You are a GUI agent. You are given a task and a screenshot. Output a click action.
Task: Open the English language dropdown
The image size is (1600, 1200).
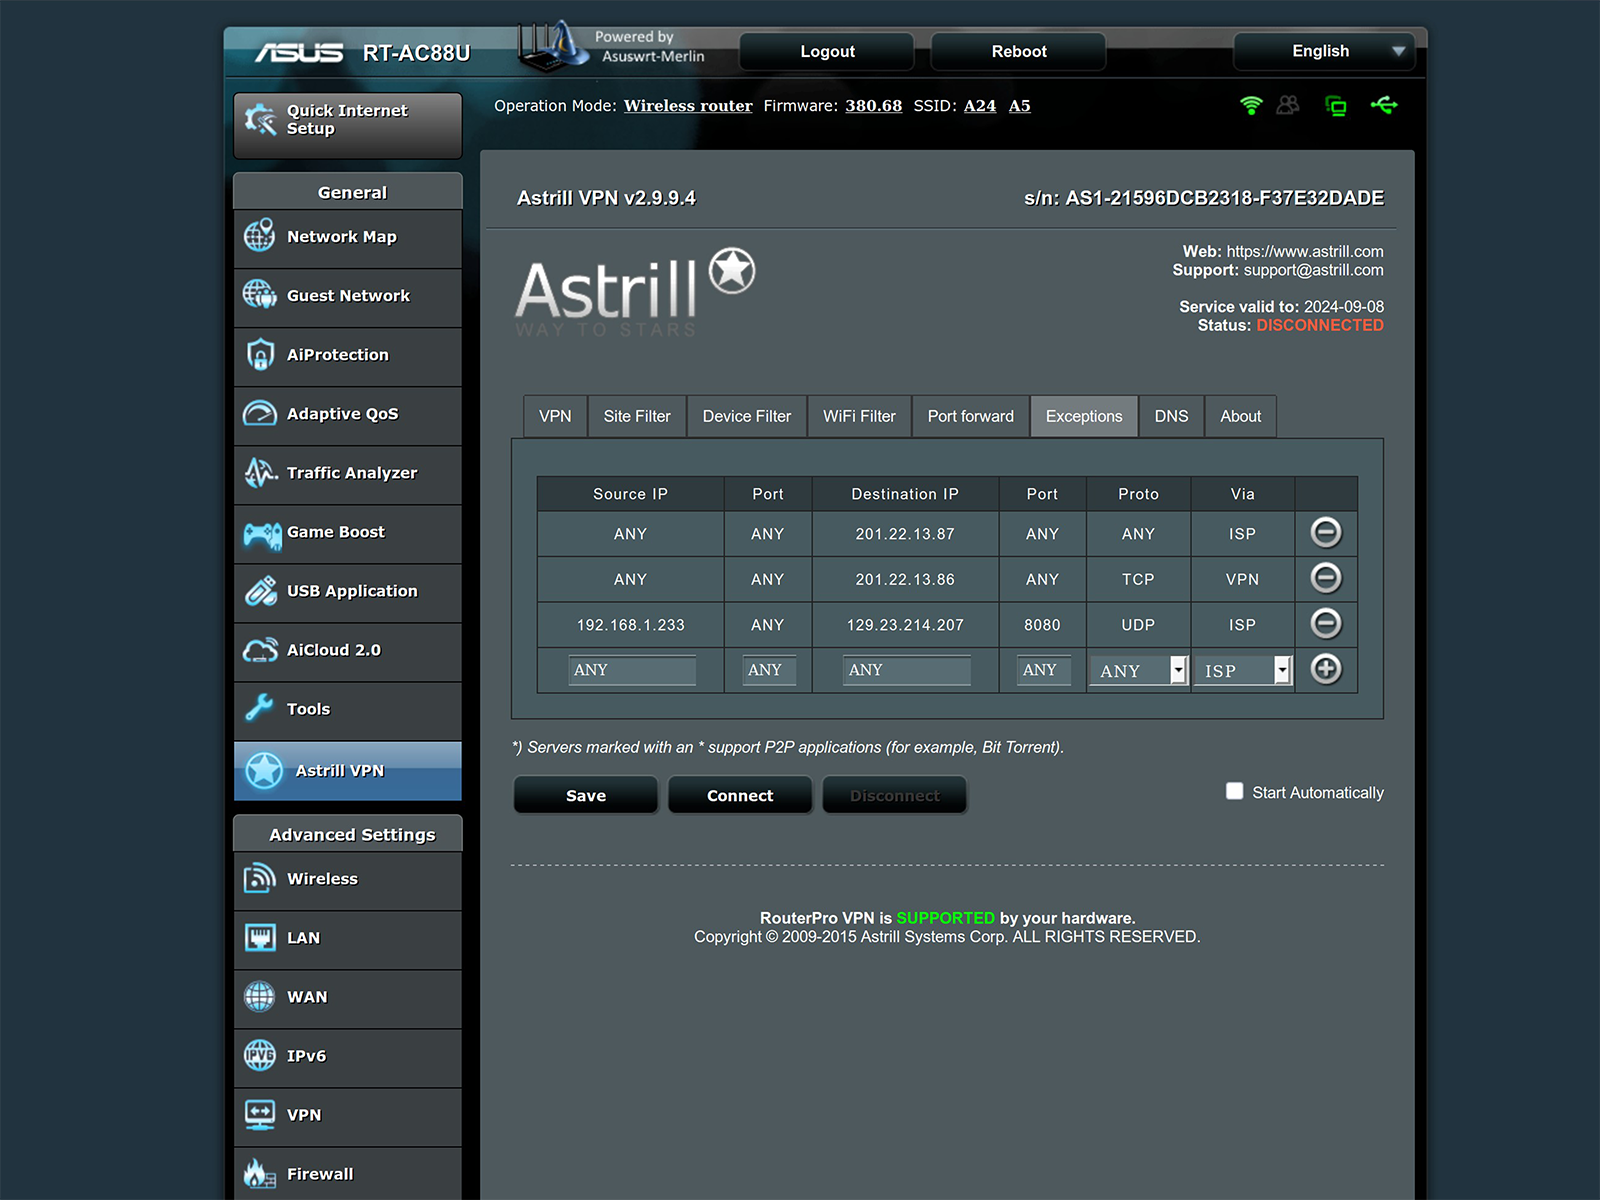[1324, 51]
